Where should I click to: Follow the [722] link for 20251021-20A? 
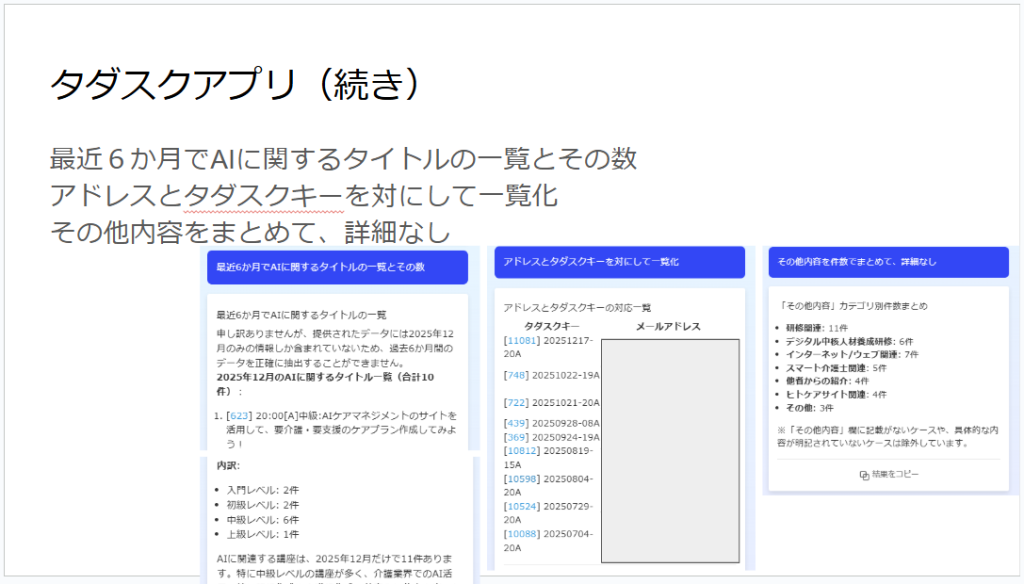point(518,402)
